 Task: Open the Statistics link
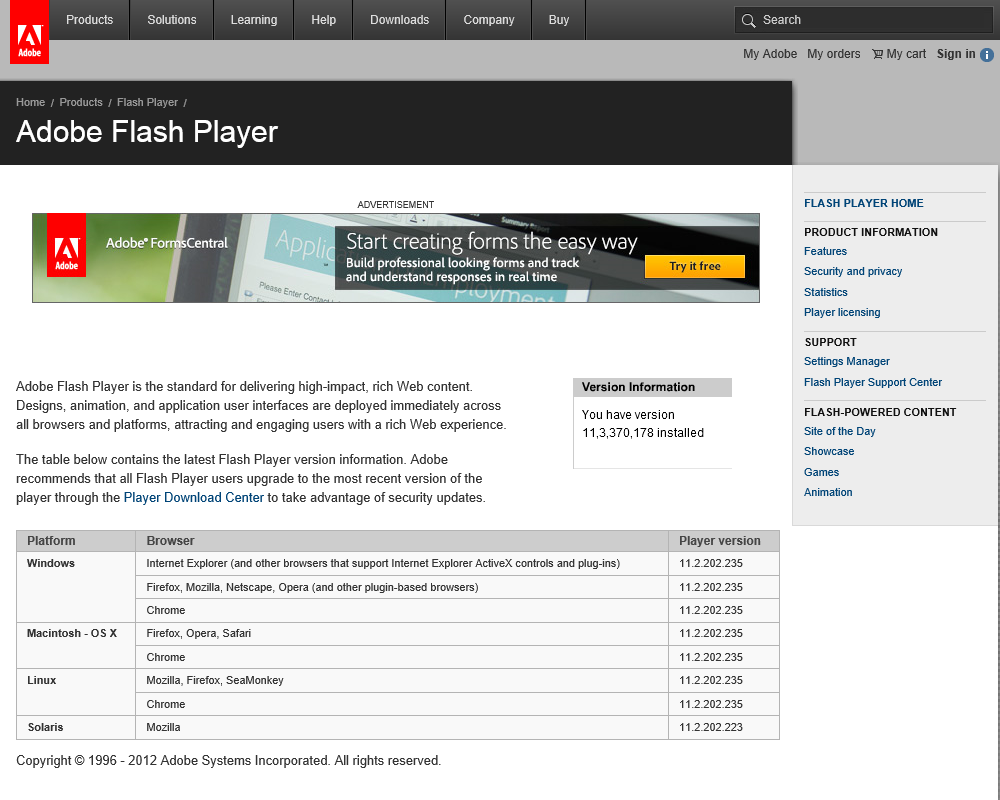click(x=826, y=292)
